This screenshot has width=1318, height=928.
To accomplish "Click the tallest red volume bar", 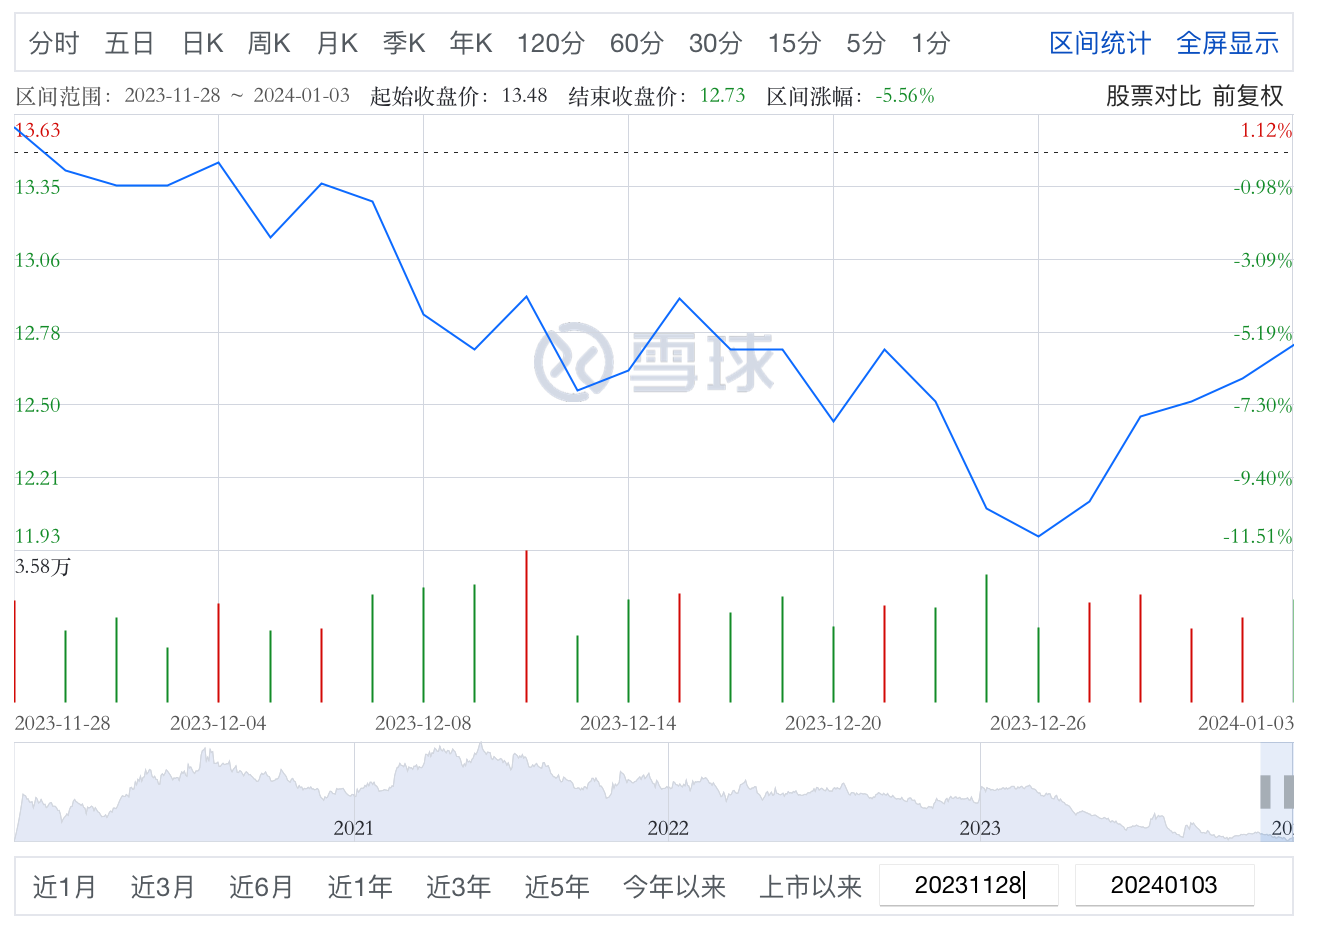I will pyautogui.click(x=526, y=626).
